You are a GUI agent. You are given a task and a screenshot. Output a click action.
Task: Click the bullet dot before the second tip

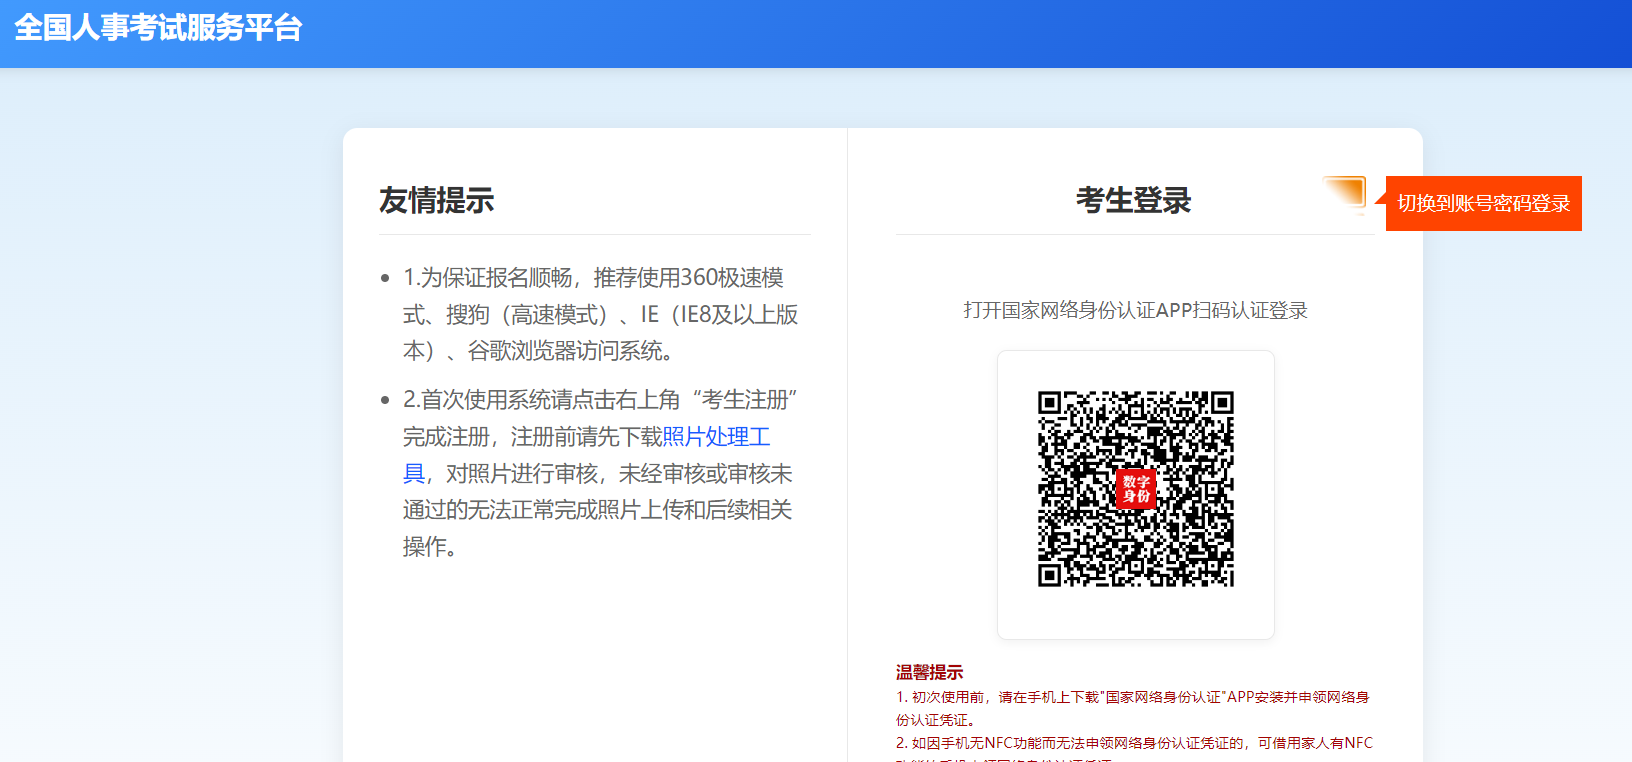click(x=385, y=400)
